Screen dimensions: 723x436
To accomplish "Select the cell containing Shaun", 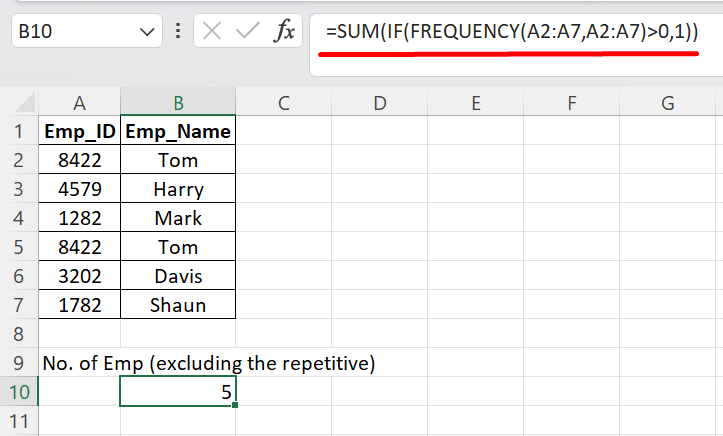I will (178, 305).
